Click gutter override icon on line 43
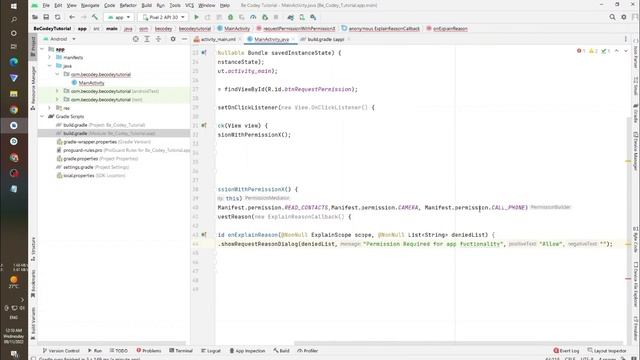640x360 pixels. pos(204,235)
